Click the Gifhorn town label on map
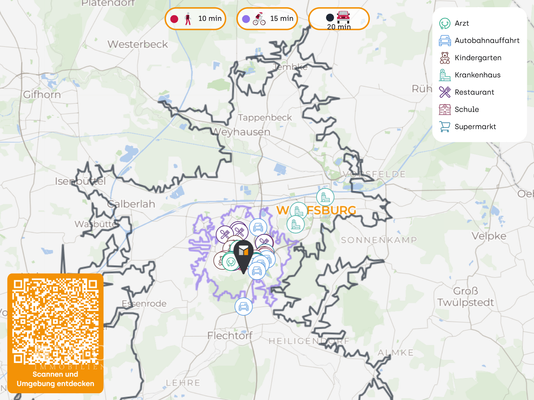The height and width of the screenshot is (400, 534). point(42,94)
